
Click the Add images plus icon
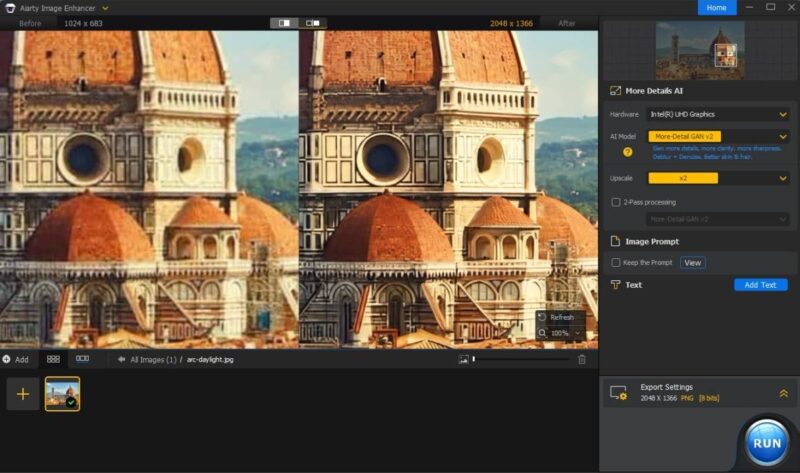(6, 359)
